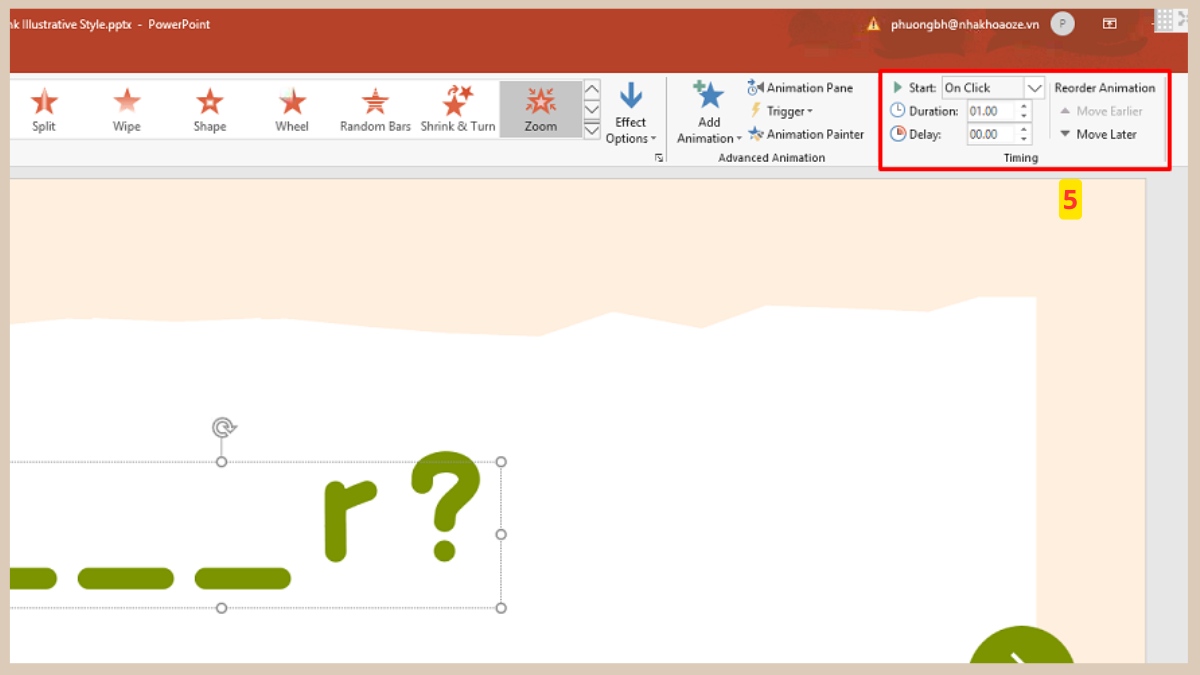Apply the Zoom animation effect
The width and height of the screenshot is (1200, 675).
[x=540, y=105]
